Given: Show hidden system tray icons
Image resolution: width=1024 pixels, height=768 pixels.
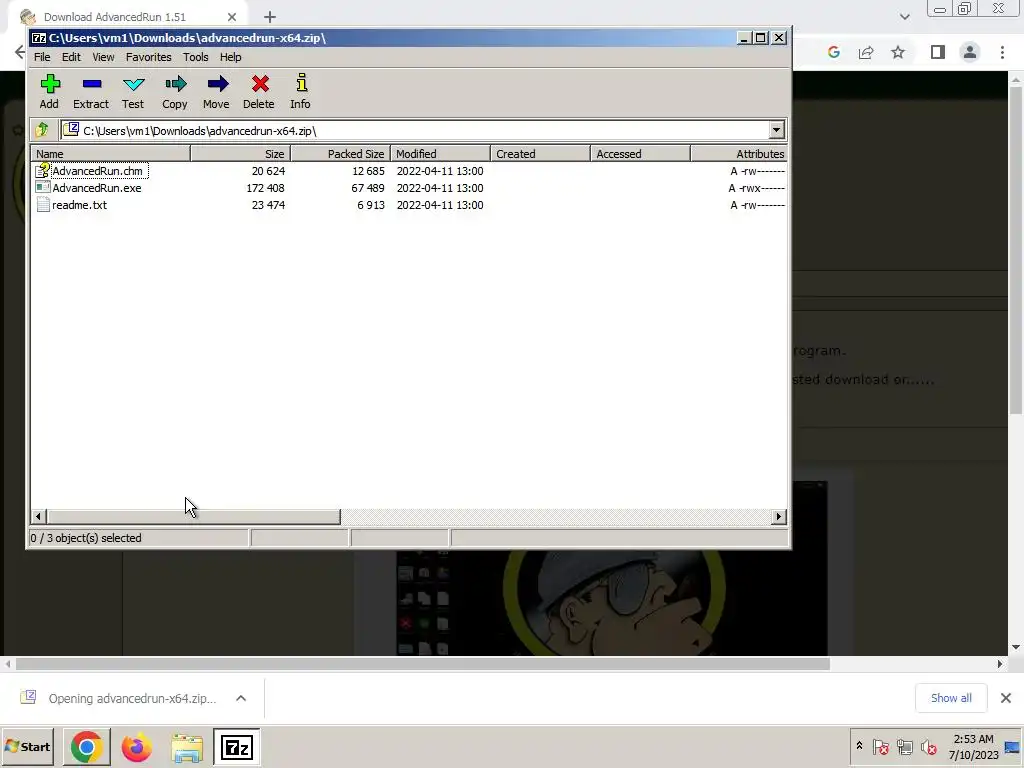Looking at the screenshot, I should point(859,746).
